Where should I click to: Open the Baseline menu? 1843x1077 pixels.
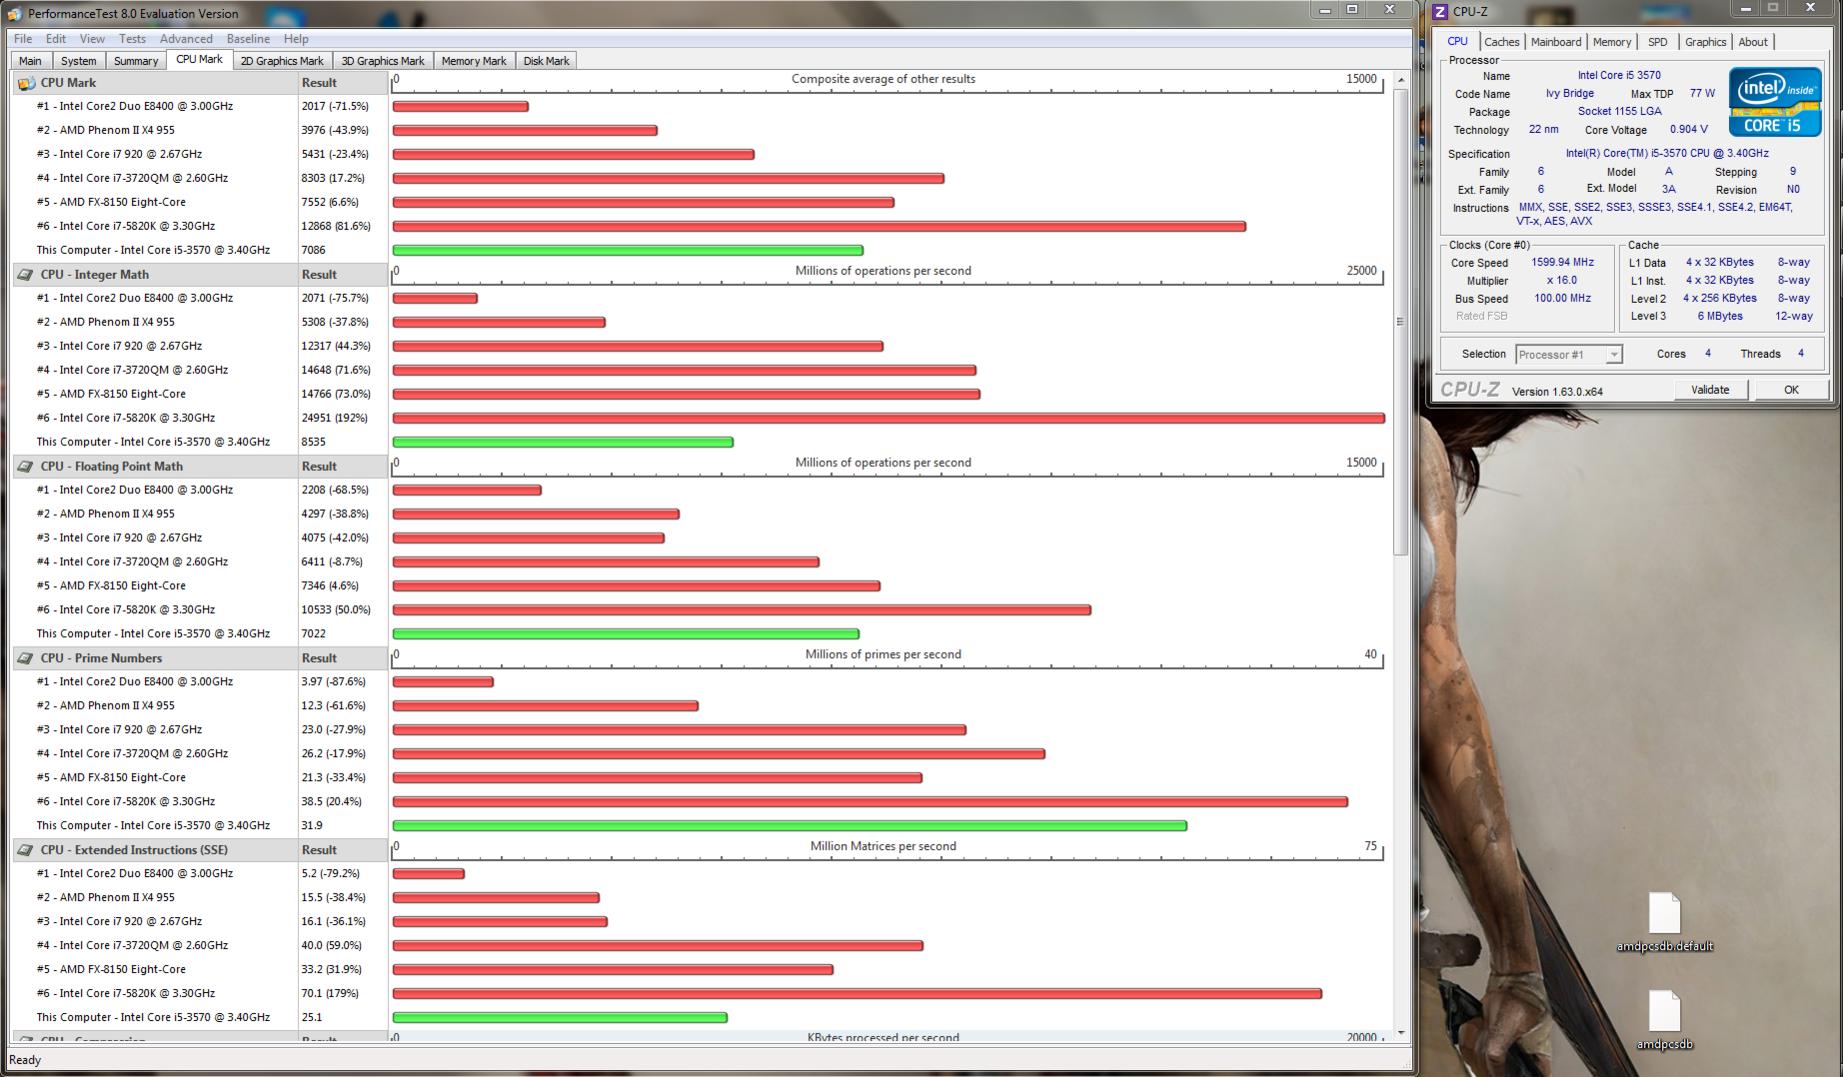[248, 39]
